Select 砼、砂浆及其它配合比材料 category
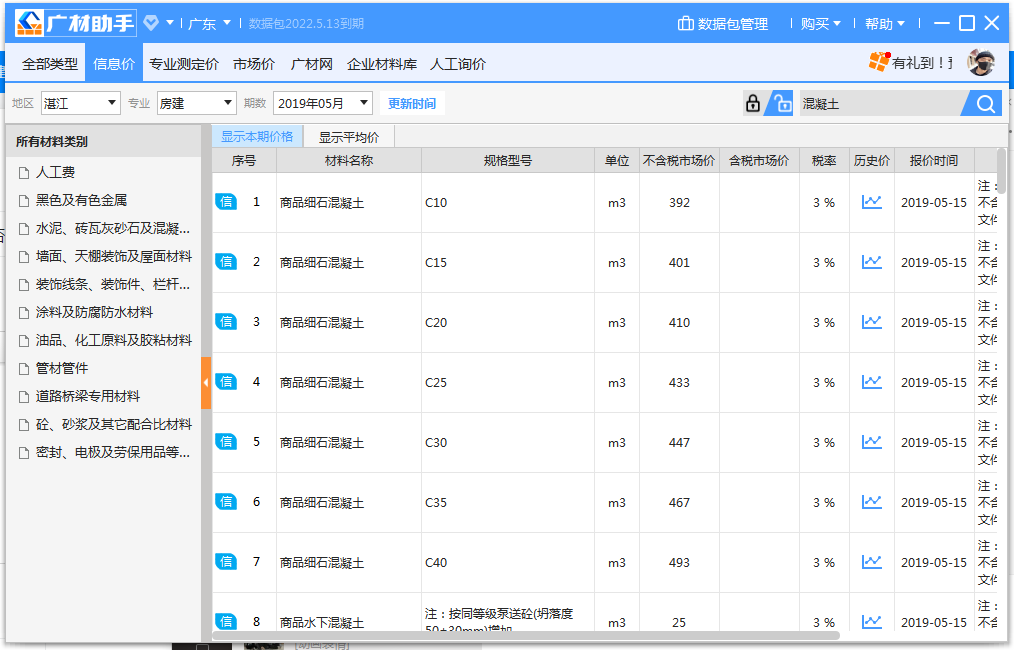The height and width of the screenshot is (650, 1014). click(113, 424)
